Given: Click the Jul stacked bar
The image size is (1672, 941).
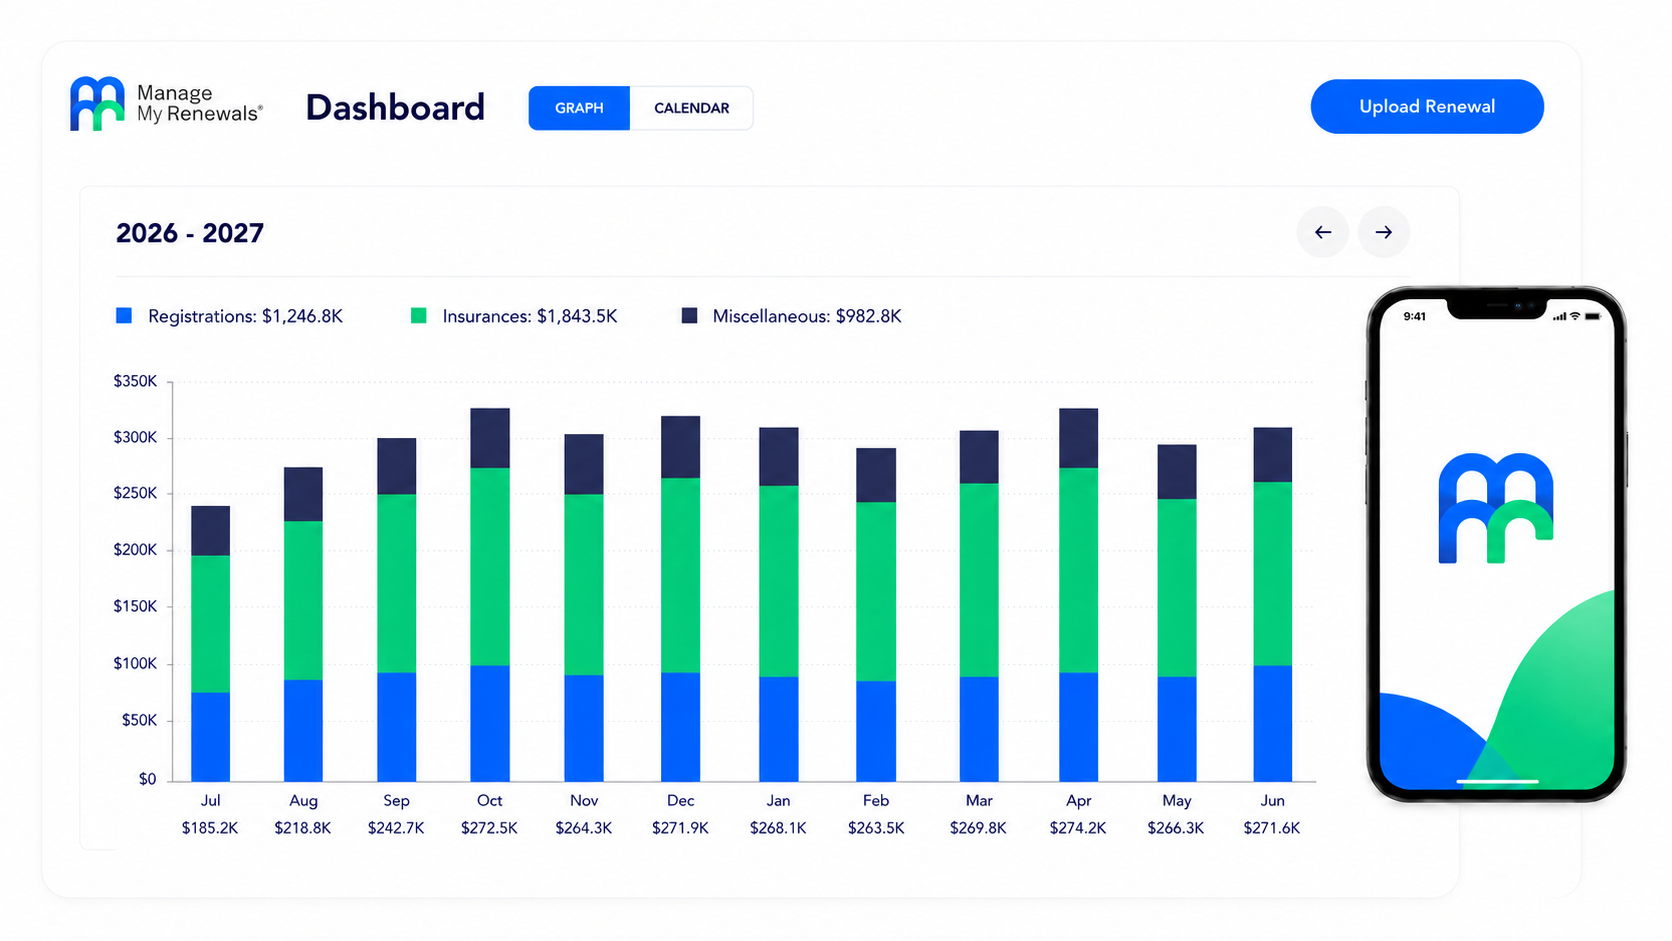Looking at the screenshot, I should 210,644.
